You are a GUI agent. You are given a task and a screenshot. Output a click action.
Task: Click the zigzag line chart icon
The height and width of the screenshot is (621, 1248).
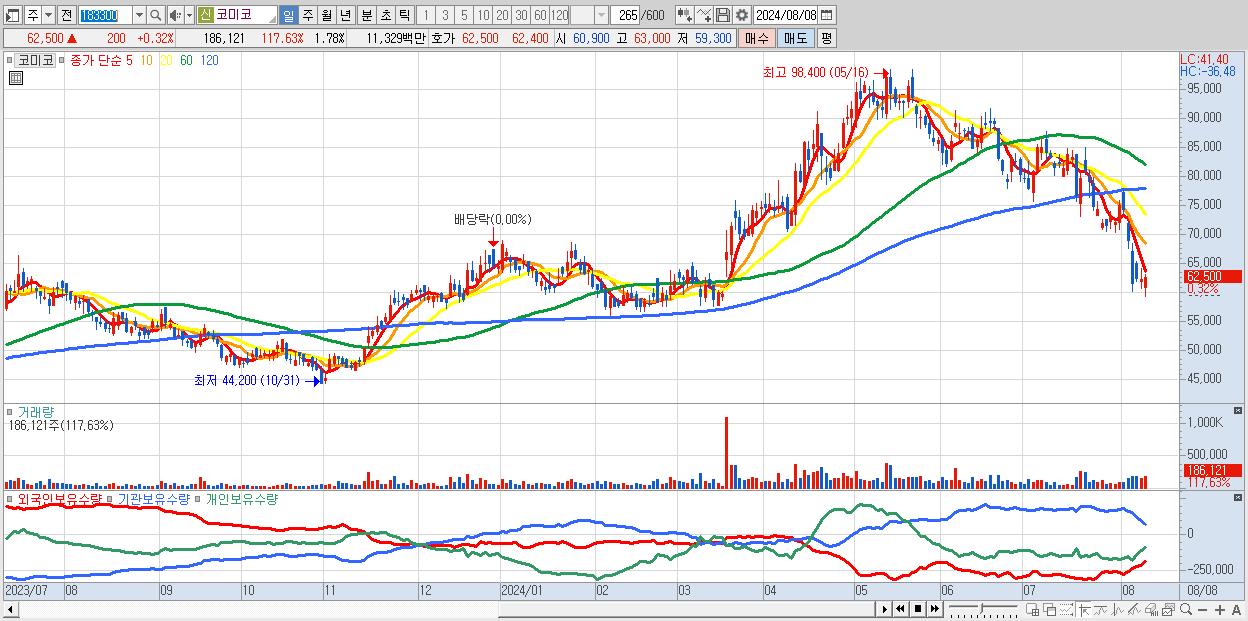click(1117, 610)
